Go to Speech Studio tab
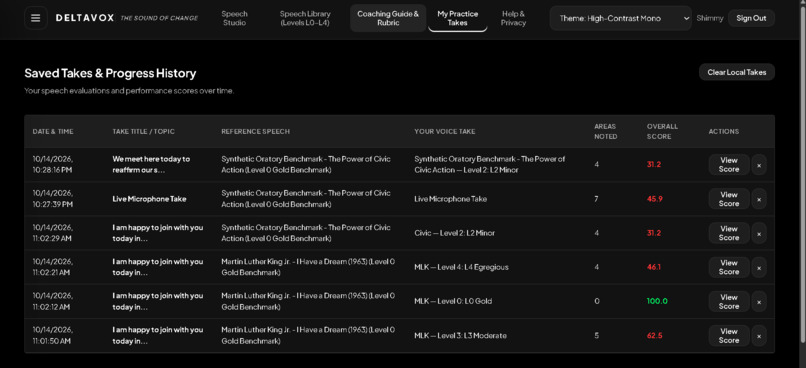The width and height of the screenshot is (806, 368). 234,18
